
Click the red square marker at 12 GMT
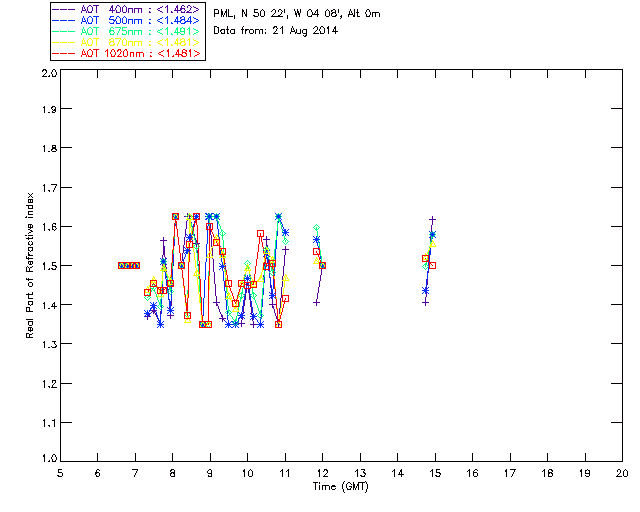322,265
